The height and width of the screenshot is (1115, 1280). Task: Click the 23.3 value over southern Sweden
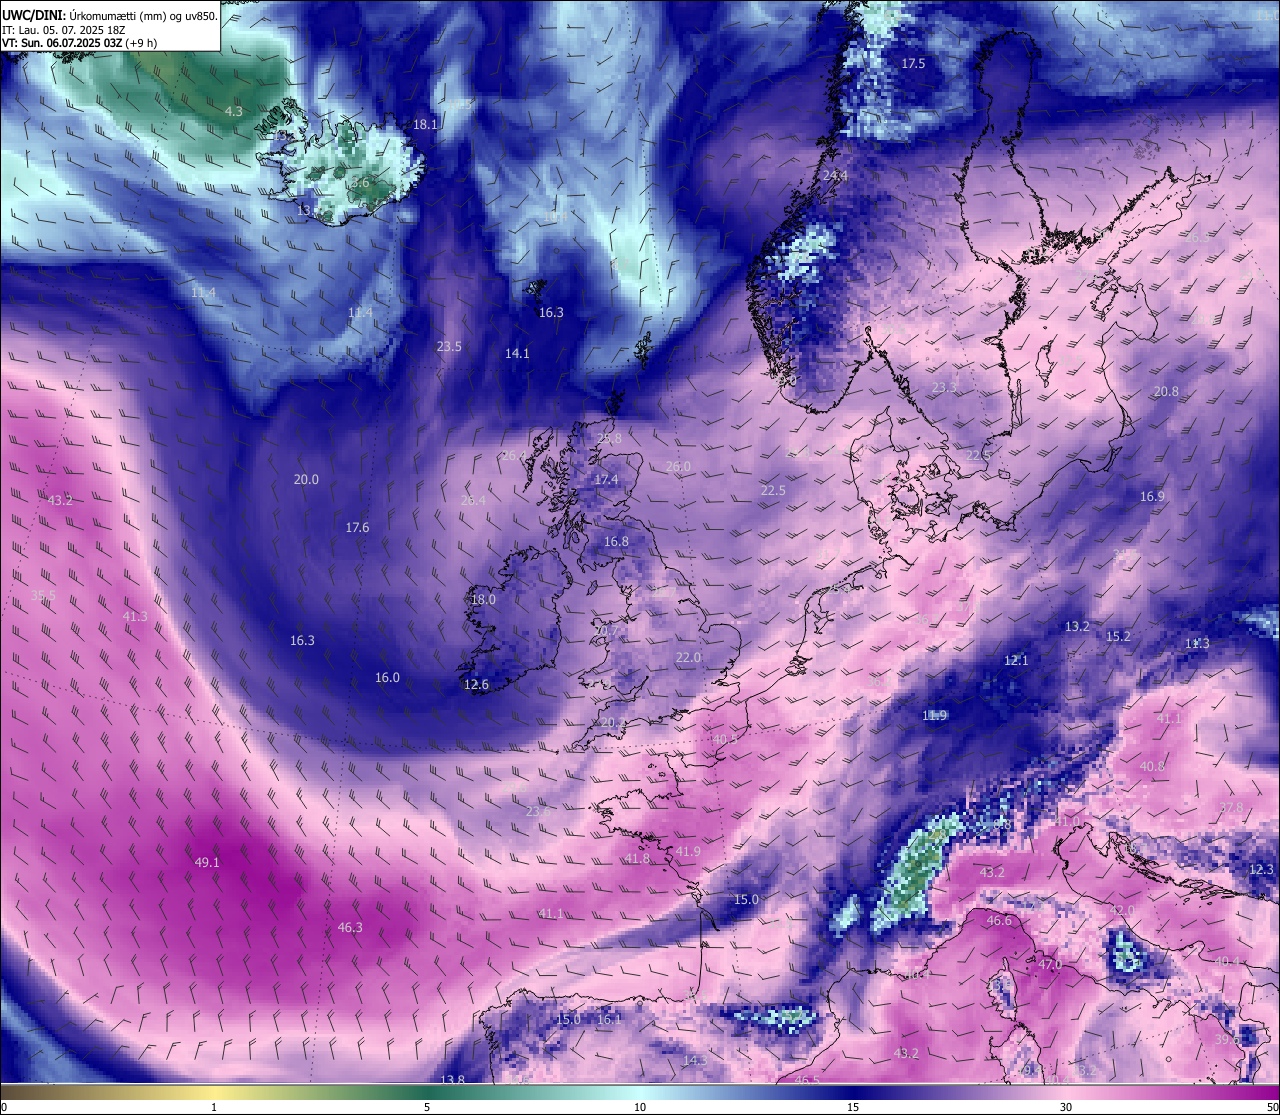(944, 387)
